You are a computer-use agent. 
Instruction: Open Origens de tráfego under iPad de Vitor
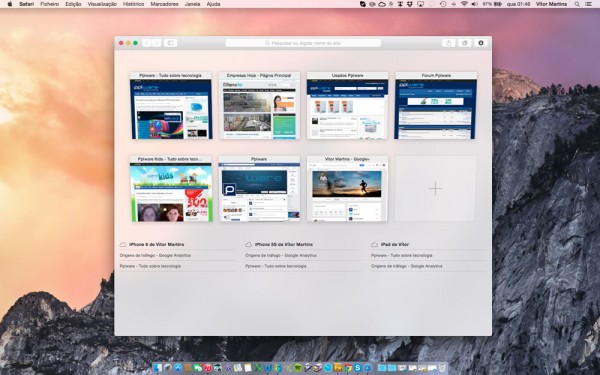click(x=406, y=266)
